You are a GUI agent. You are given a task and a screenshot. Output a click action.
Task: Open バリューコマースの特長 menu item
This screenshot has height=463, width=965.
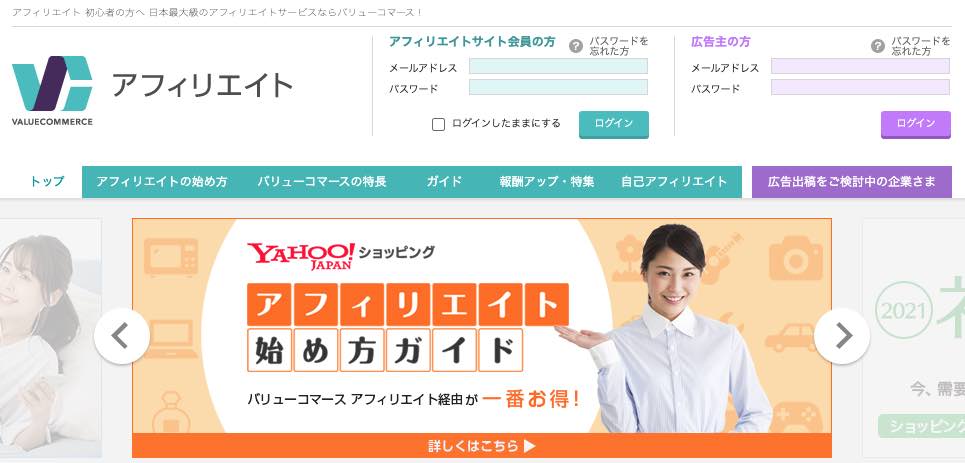(322, 182)
